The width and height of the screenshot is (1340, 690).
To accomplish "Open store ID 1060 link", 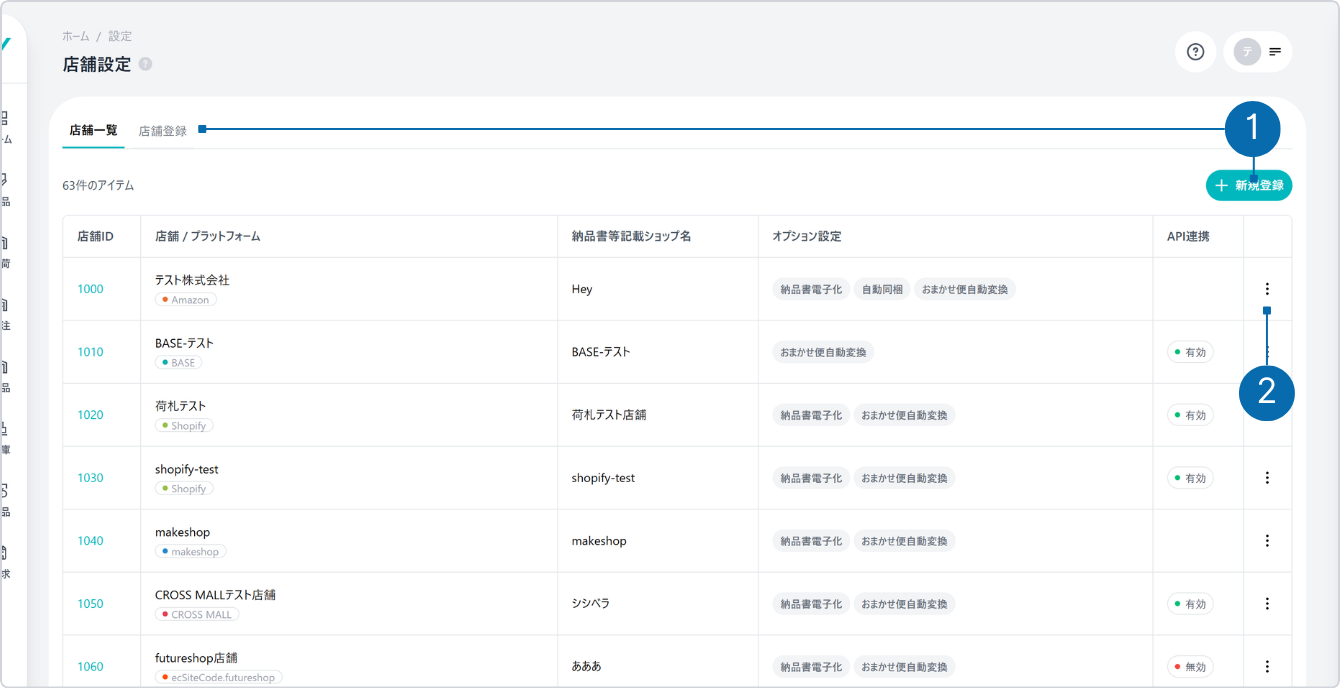I will pyautogui.click(x=90, y=667).
